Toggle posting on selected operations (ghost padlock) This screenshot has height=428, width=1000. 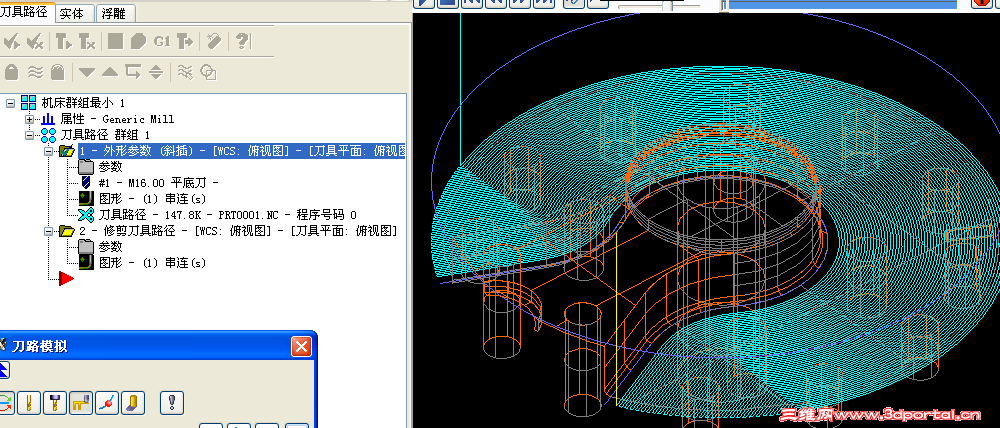(x=58, y=71)
